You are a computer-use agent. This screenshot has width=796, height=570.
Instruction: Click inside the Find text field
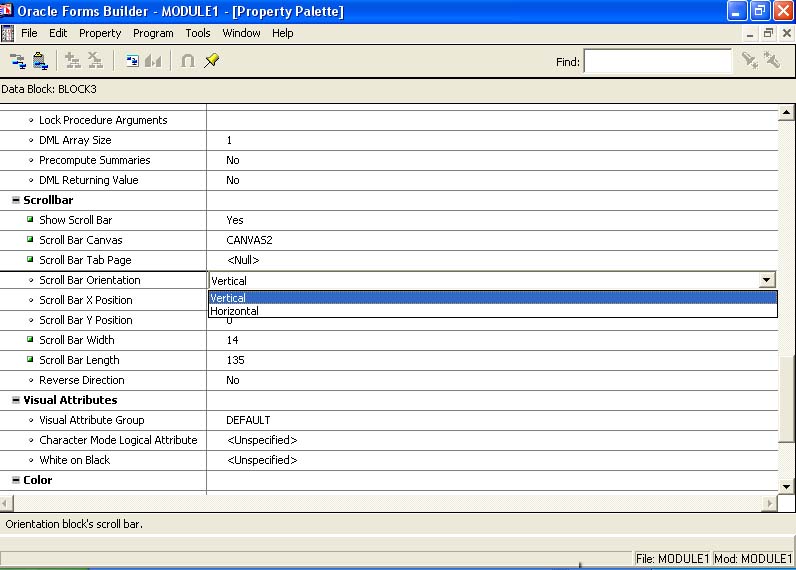click(x=657, y=62)
